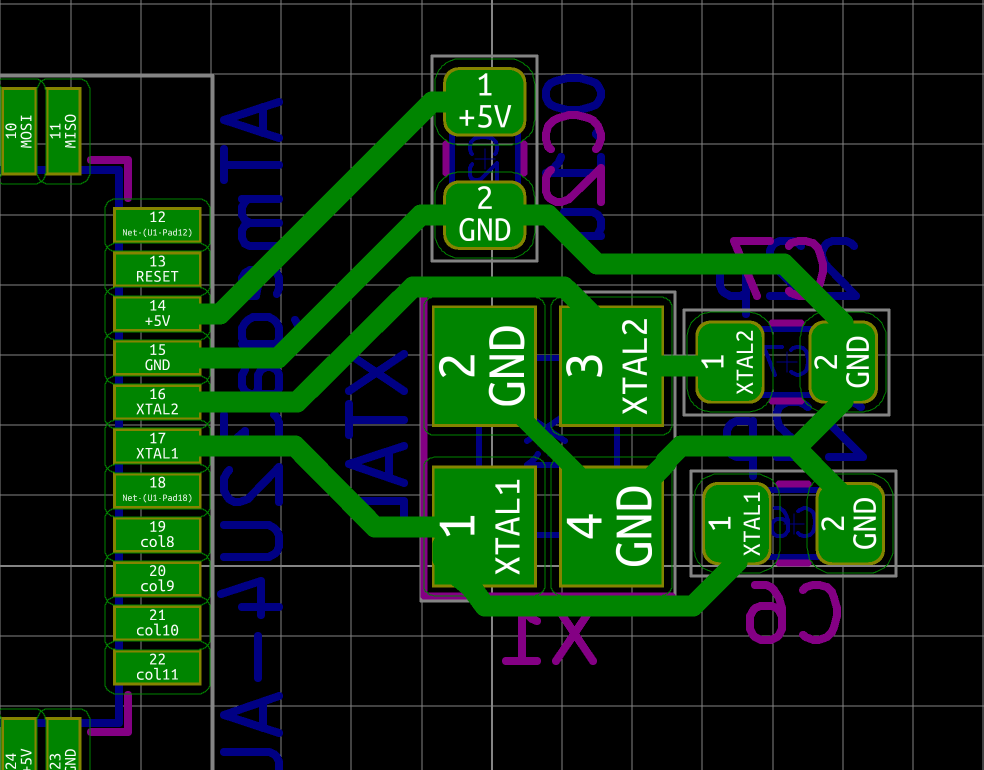Select pad 12 Net-(U1-Pad12)
984x770 pixels.
pos(157,225)
